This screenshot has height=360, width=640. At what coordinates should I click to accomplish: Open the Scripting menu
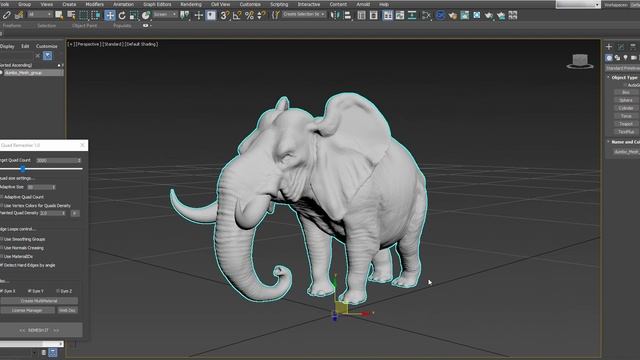(x=279, y=4)
